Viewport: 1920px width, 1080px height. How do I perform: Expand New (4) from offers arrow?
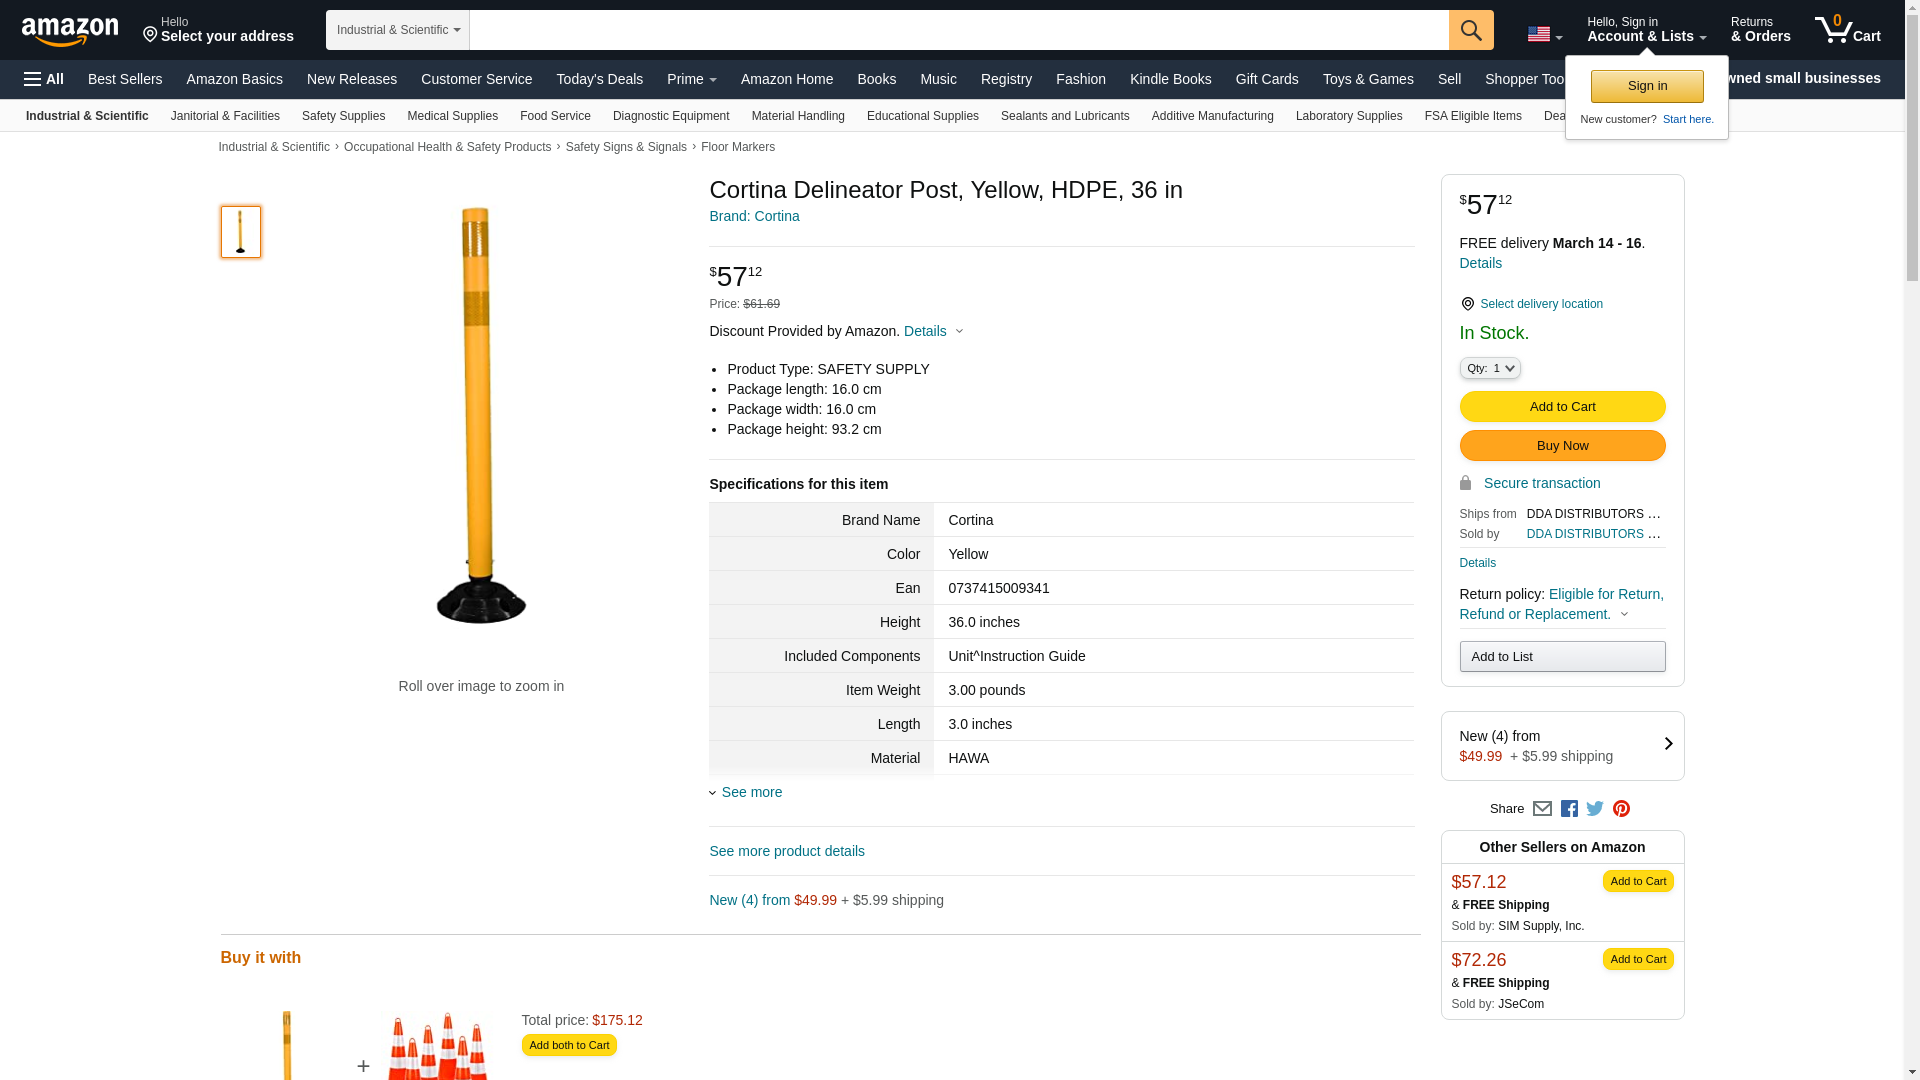pos(1667,744)
